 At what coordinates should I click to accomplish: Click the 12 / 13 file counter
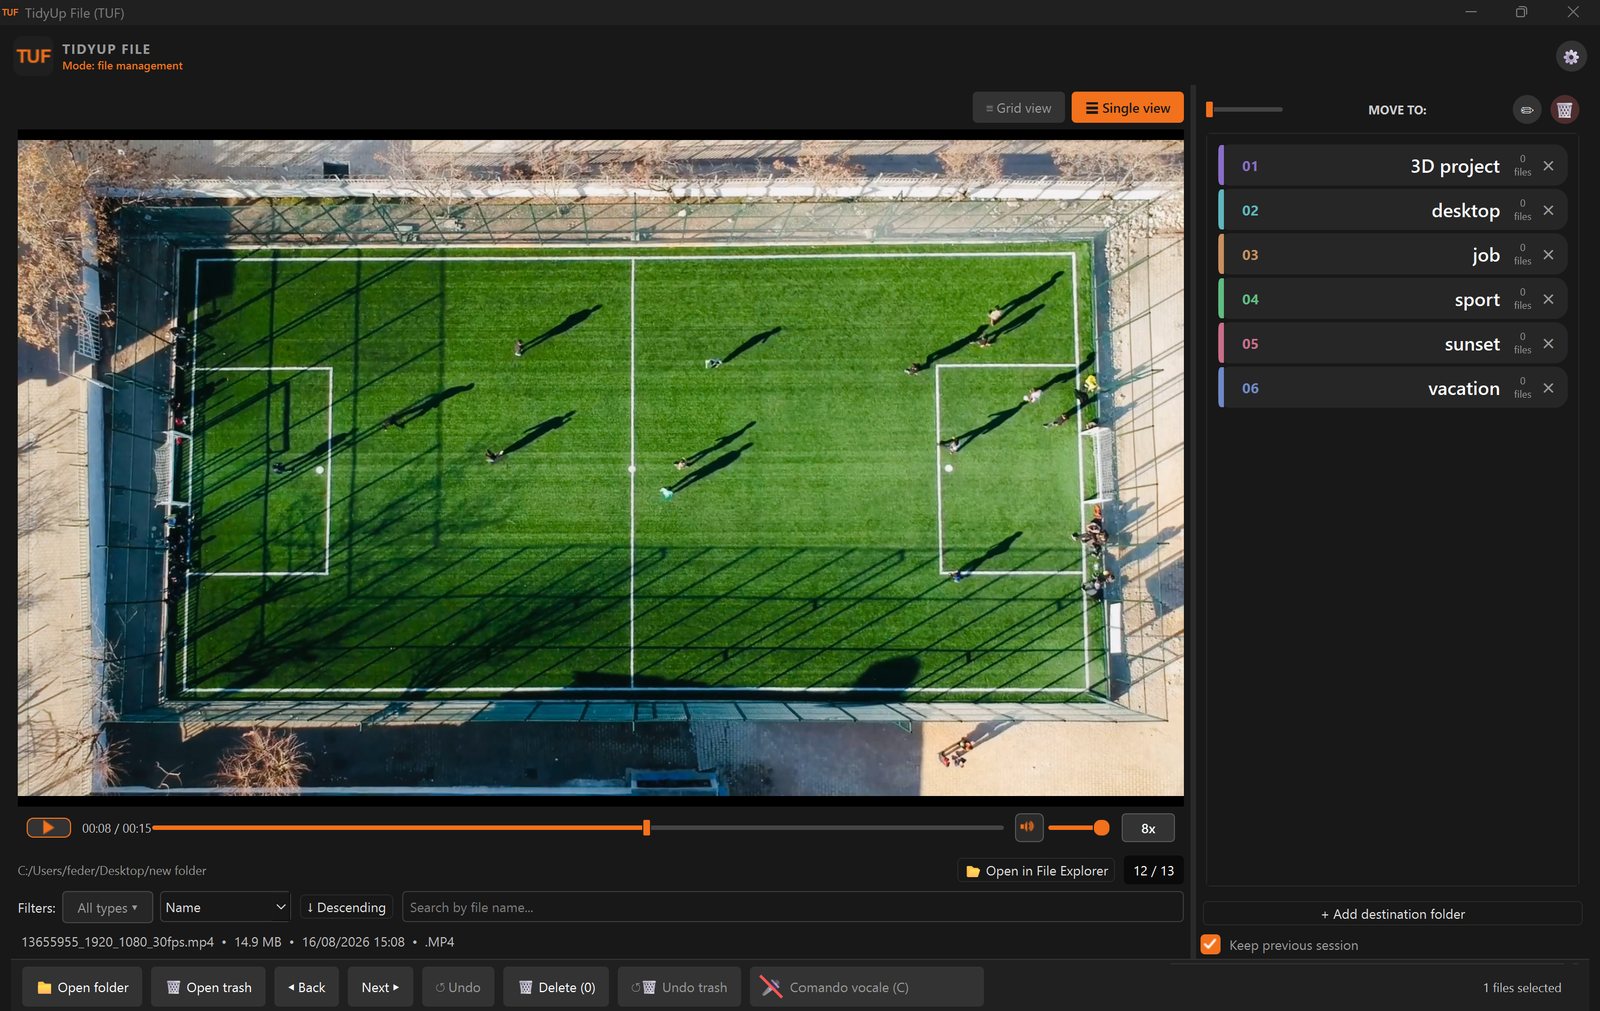(x=1154, y=871)
